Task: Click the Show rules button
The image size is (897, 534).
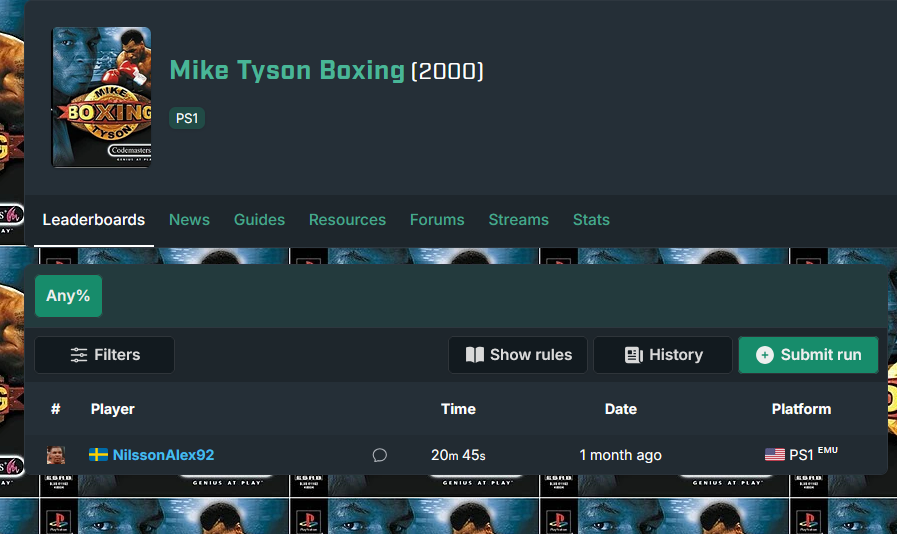Action: 518,355
